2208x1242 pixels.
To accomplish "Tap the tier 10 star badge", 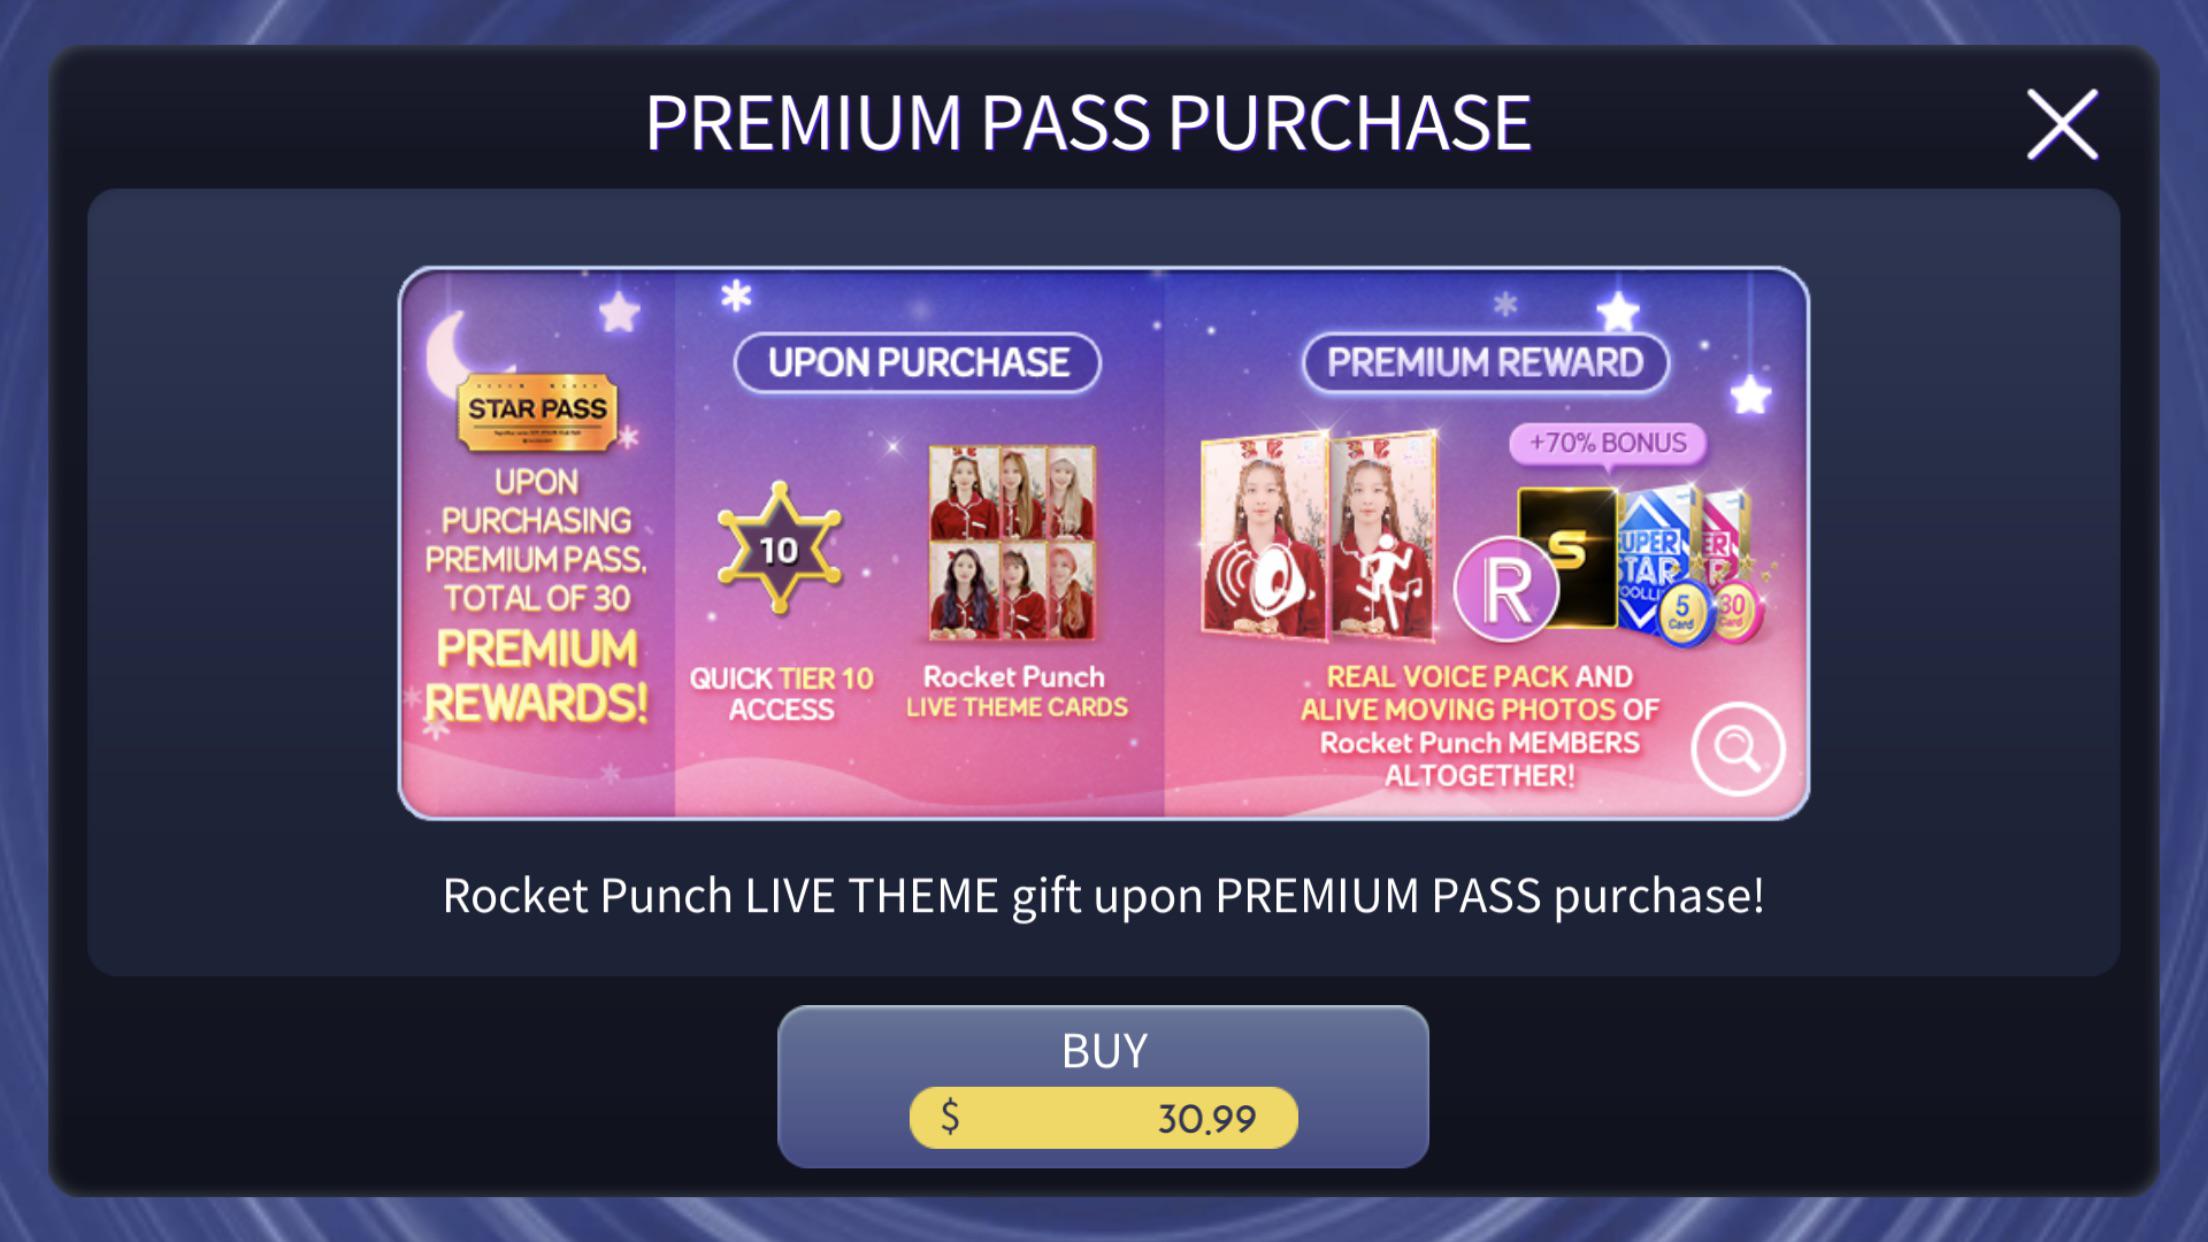I will [779, 548].
